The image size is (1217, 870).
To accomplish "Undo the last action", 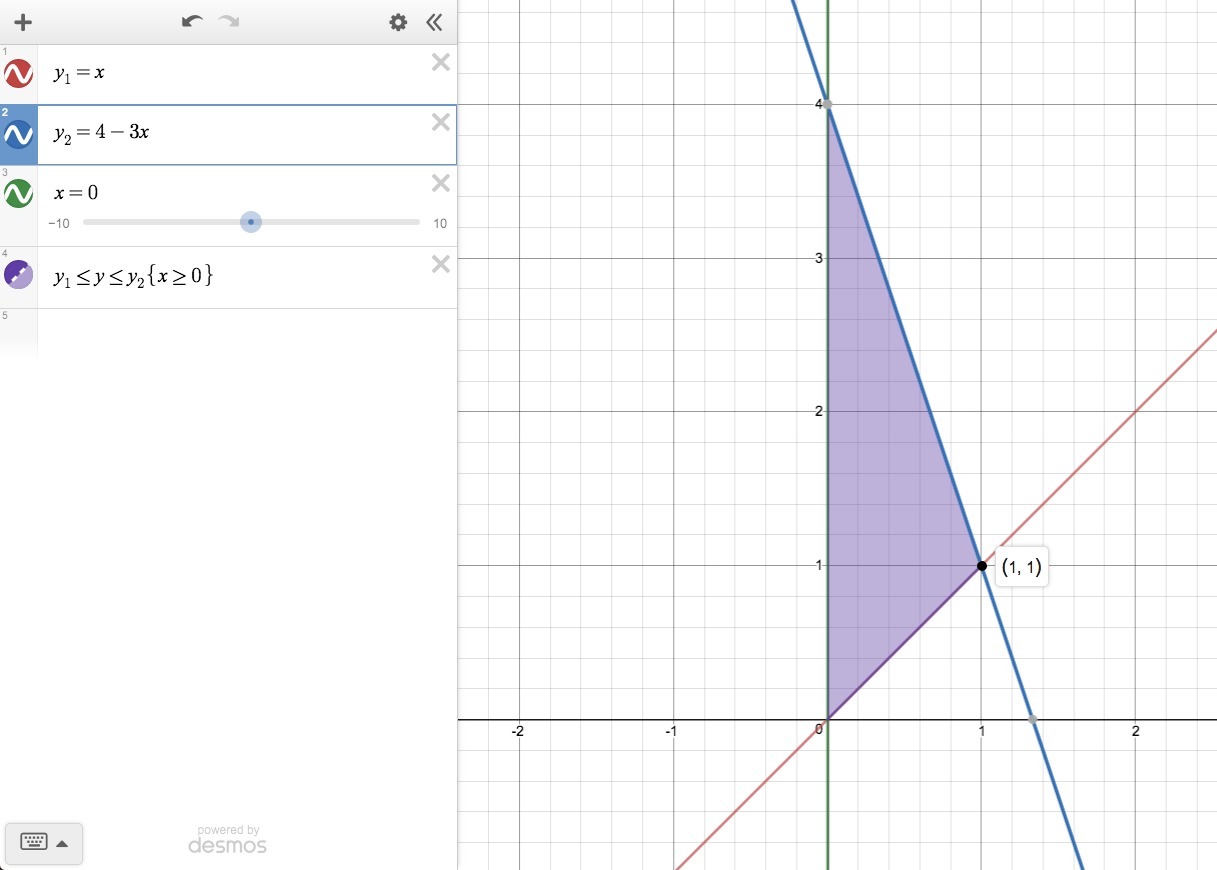I will (x=192, y=22).
